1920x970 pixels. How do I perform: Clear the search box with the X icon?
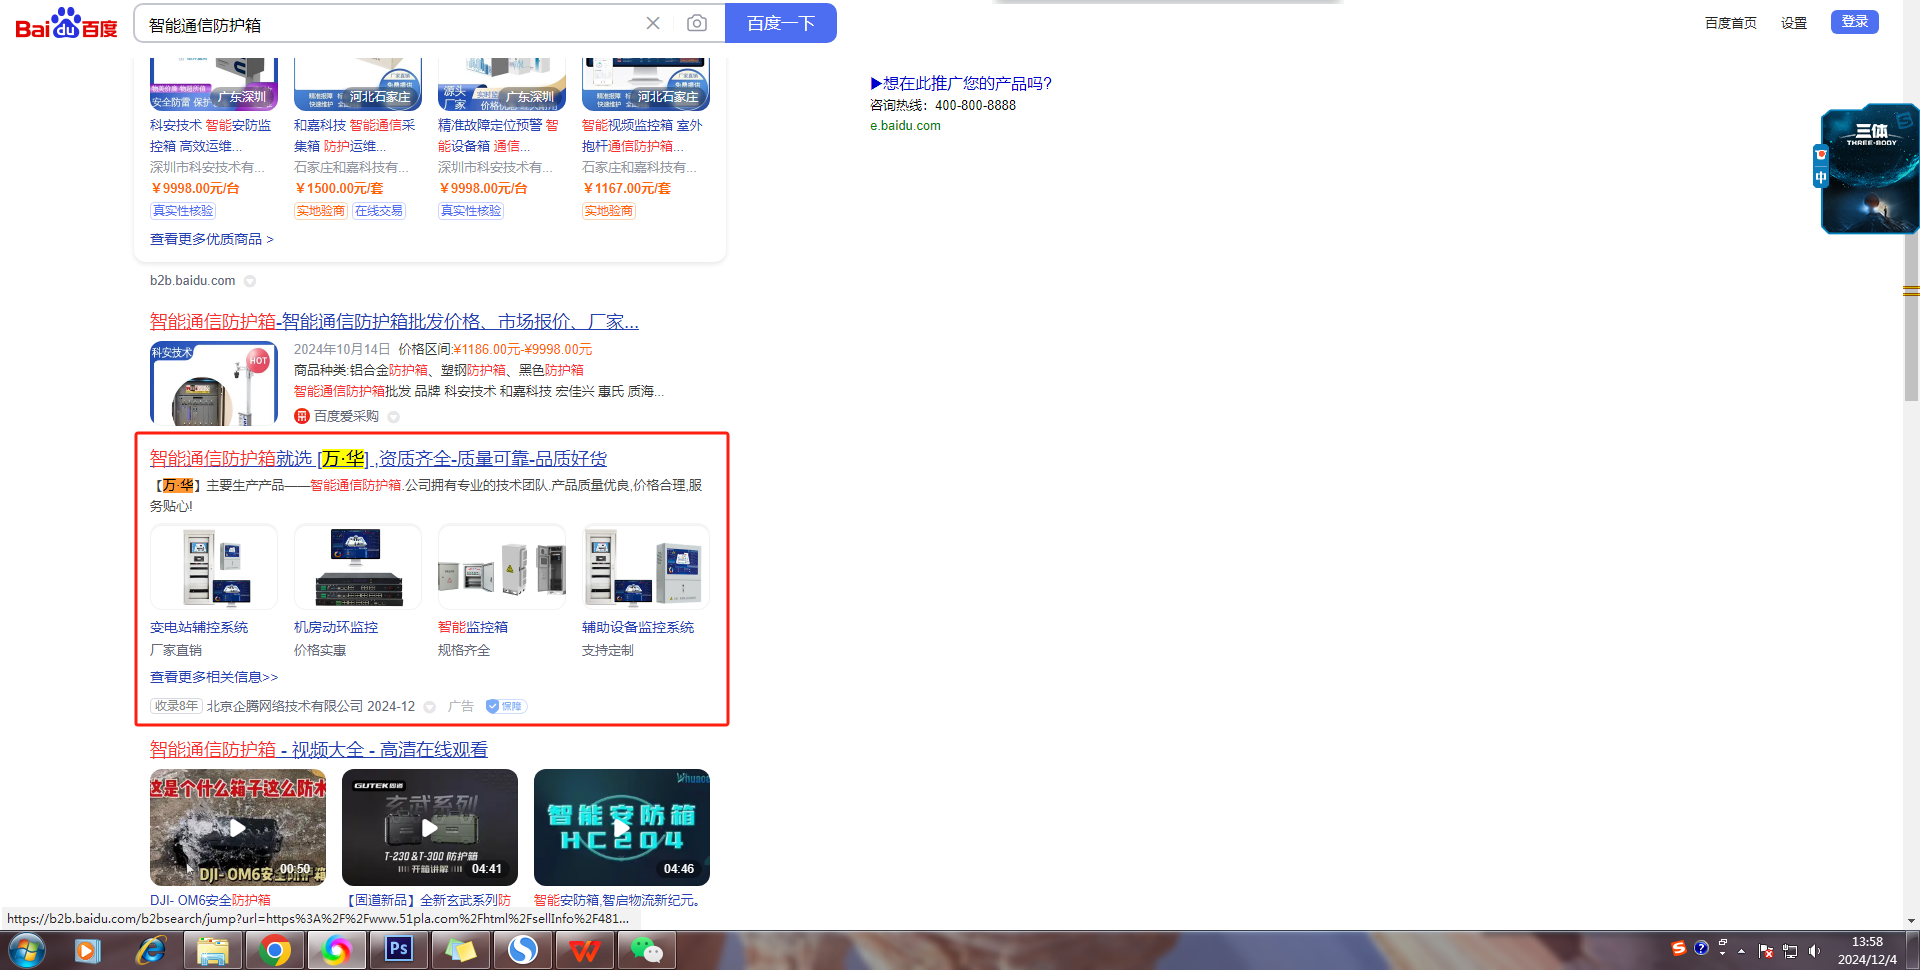point(653,23)
